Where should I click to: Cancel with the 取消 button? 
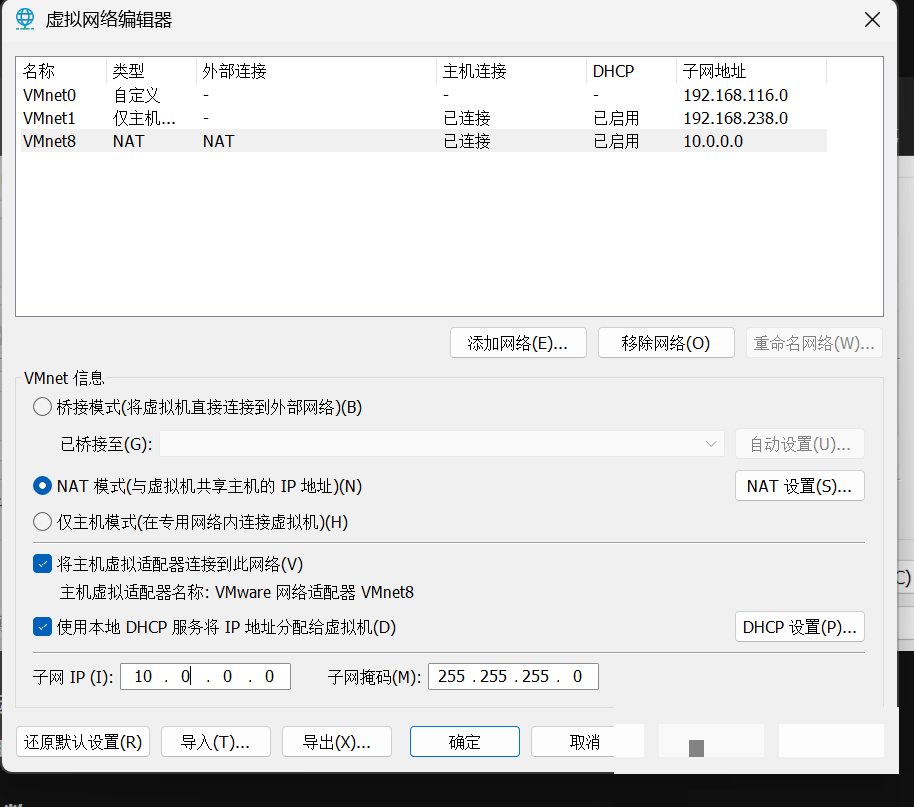coord(584,742)
